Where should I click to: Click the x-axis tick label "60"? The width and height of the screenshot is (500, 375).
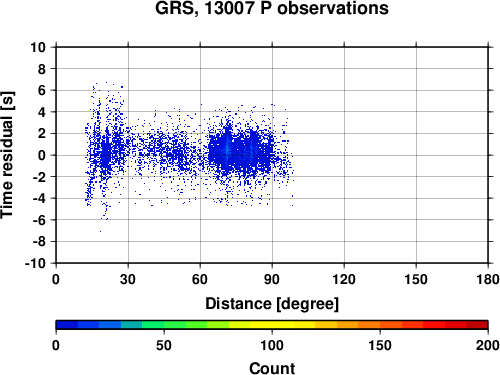(200, 279)
